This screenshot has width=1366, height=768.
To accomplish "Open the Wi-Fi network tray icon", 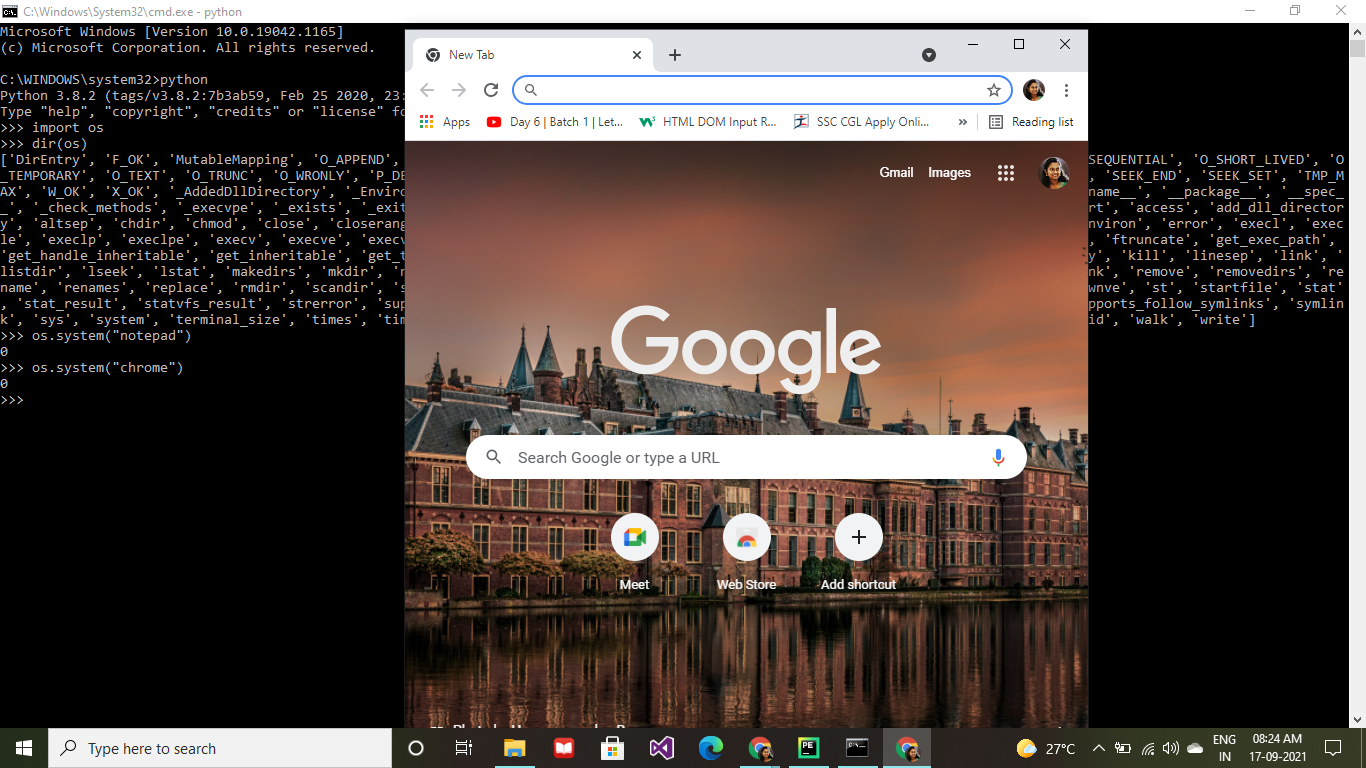I will 1147,748.
